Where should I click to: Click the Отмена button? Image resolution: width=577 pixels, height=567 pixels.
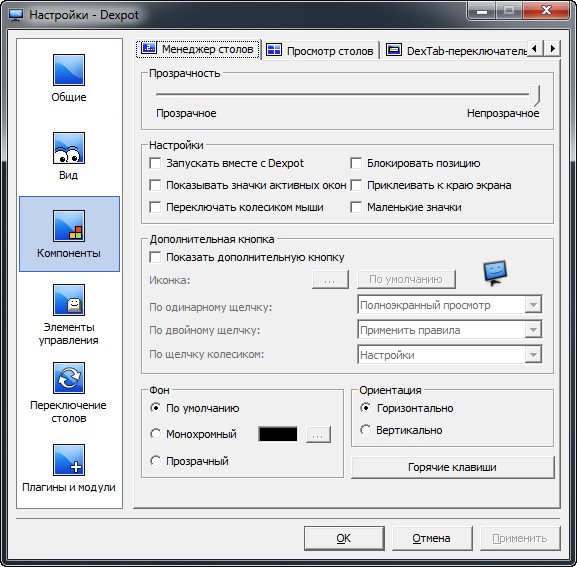(x=432, y=538)
